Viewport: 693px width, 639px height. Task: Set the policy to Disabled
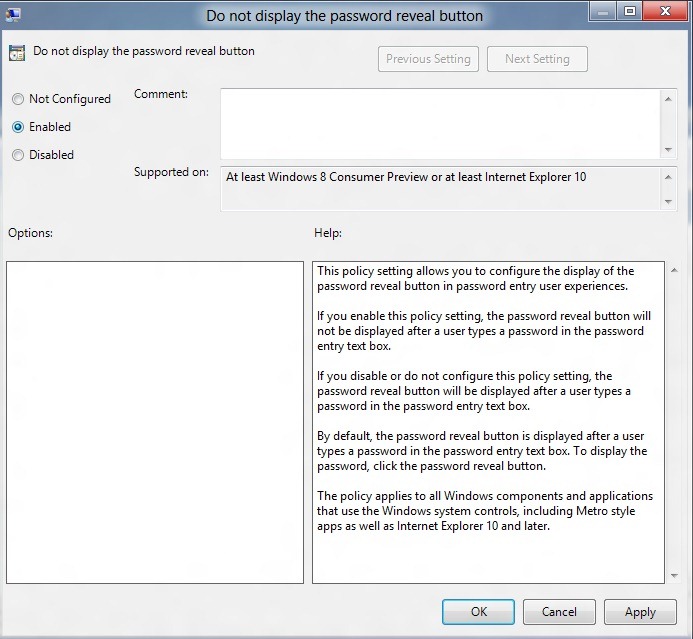tap(18, 155)
